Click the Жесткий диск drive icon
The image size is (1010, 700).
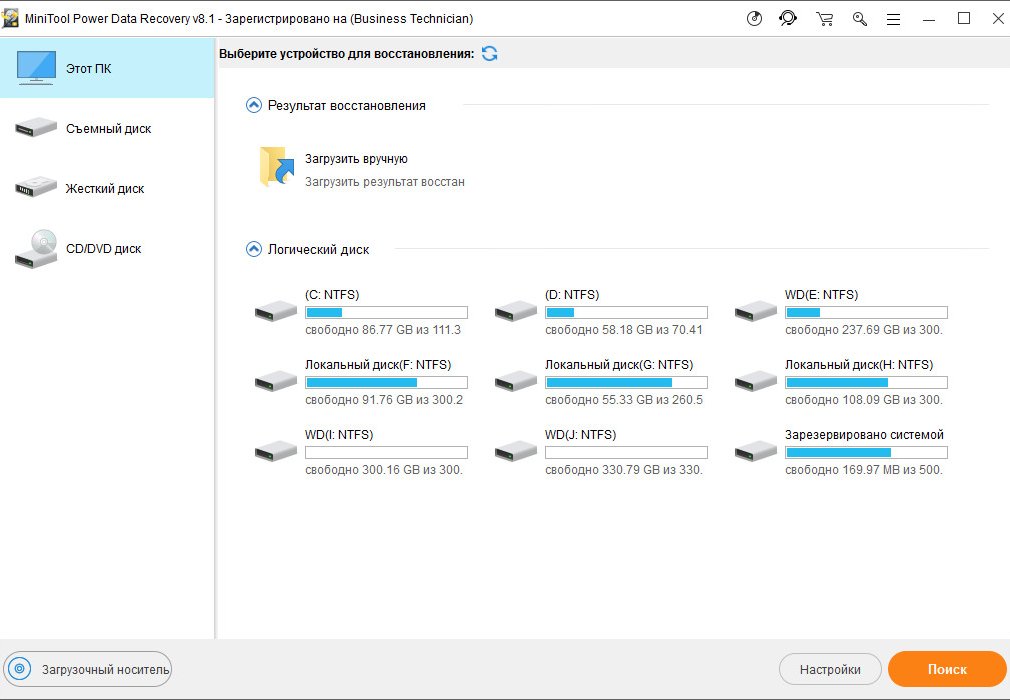click(36, 187)
